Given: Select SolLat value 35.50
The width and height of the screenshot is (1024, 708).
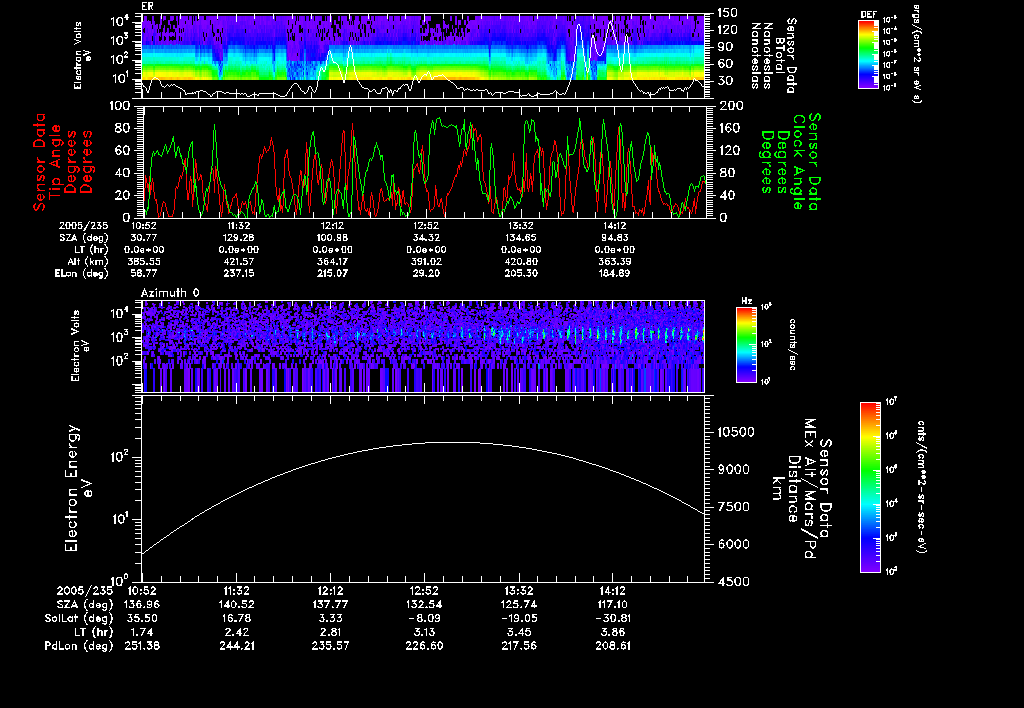Looking at the screenshot, I should (x=142, y=618).
